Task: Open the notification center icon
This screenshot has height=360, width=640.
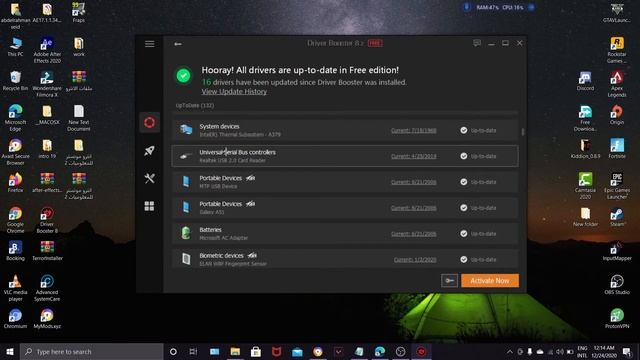Action: (x=627, y=351)
